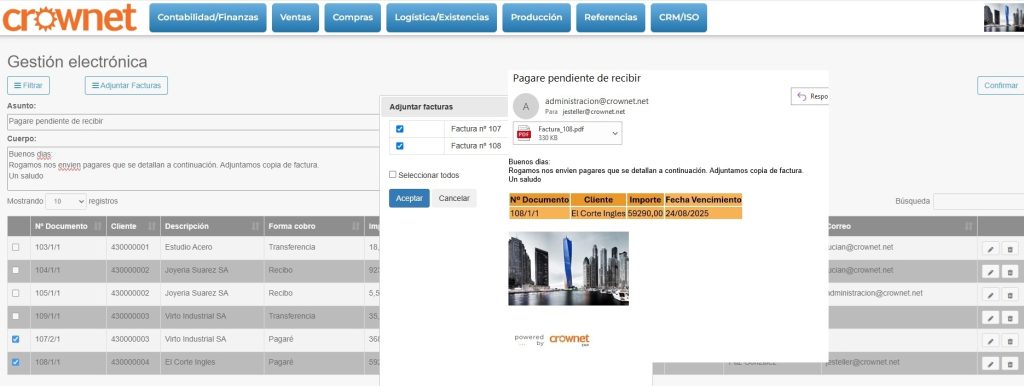
Task: Uncheck Factura nº 107 checkbox
Action: [x=400, y=129]
